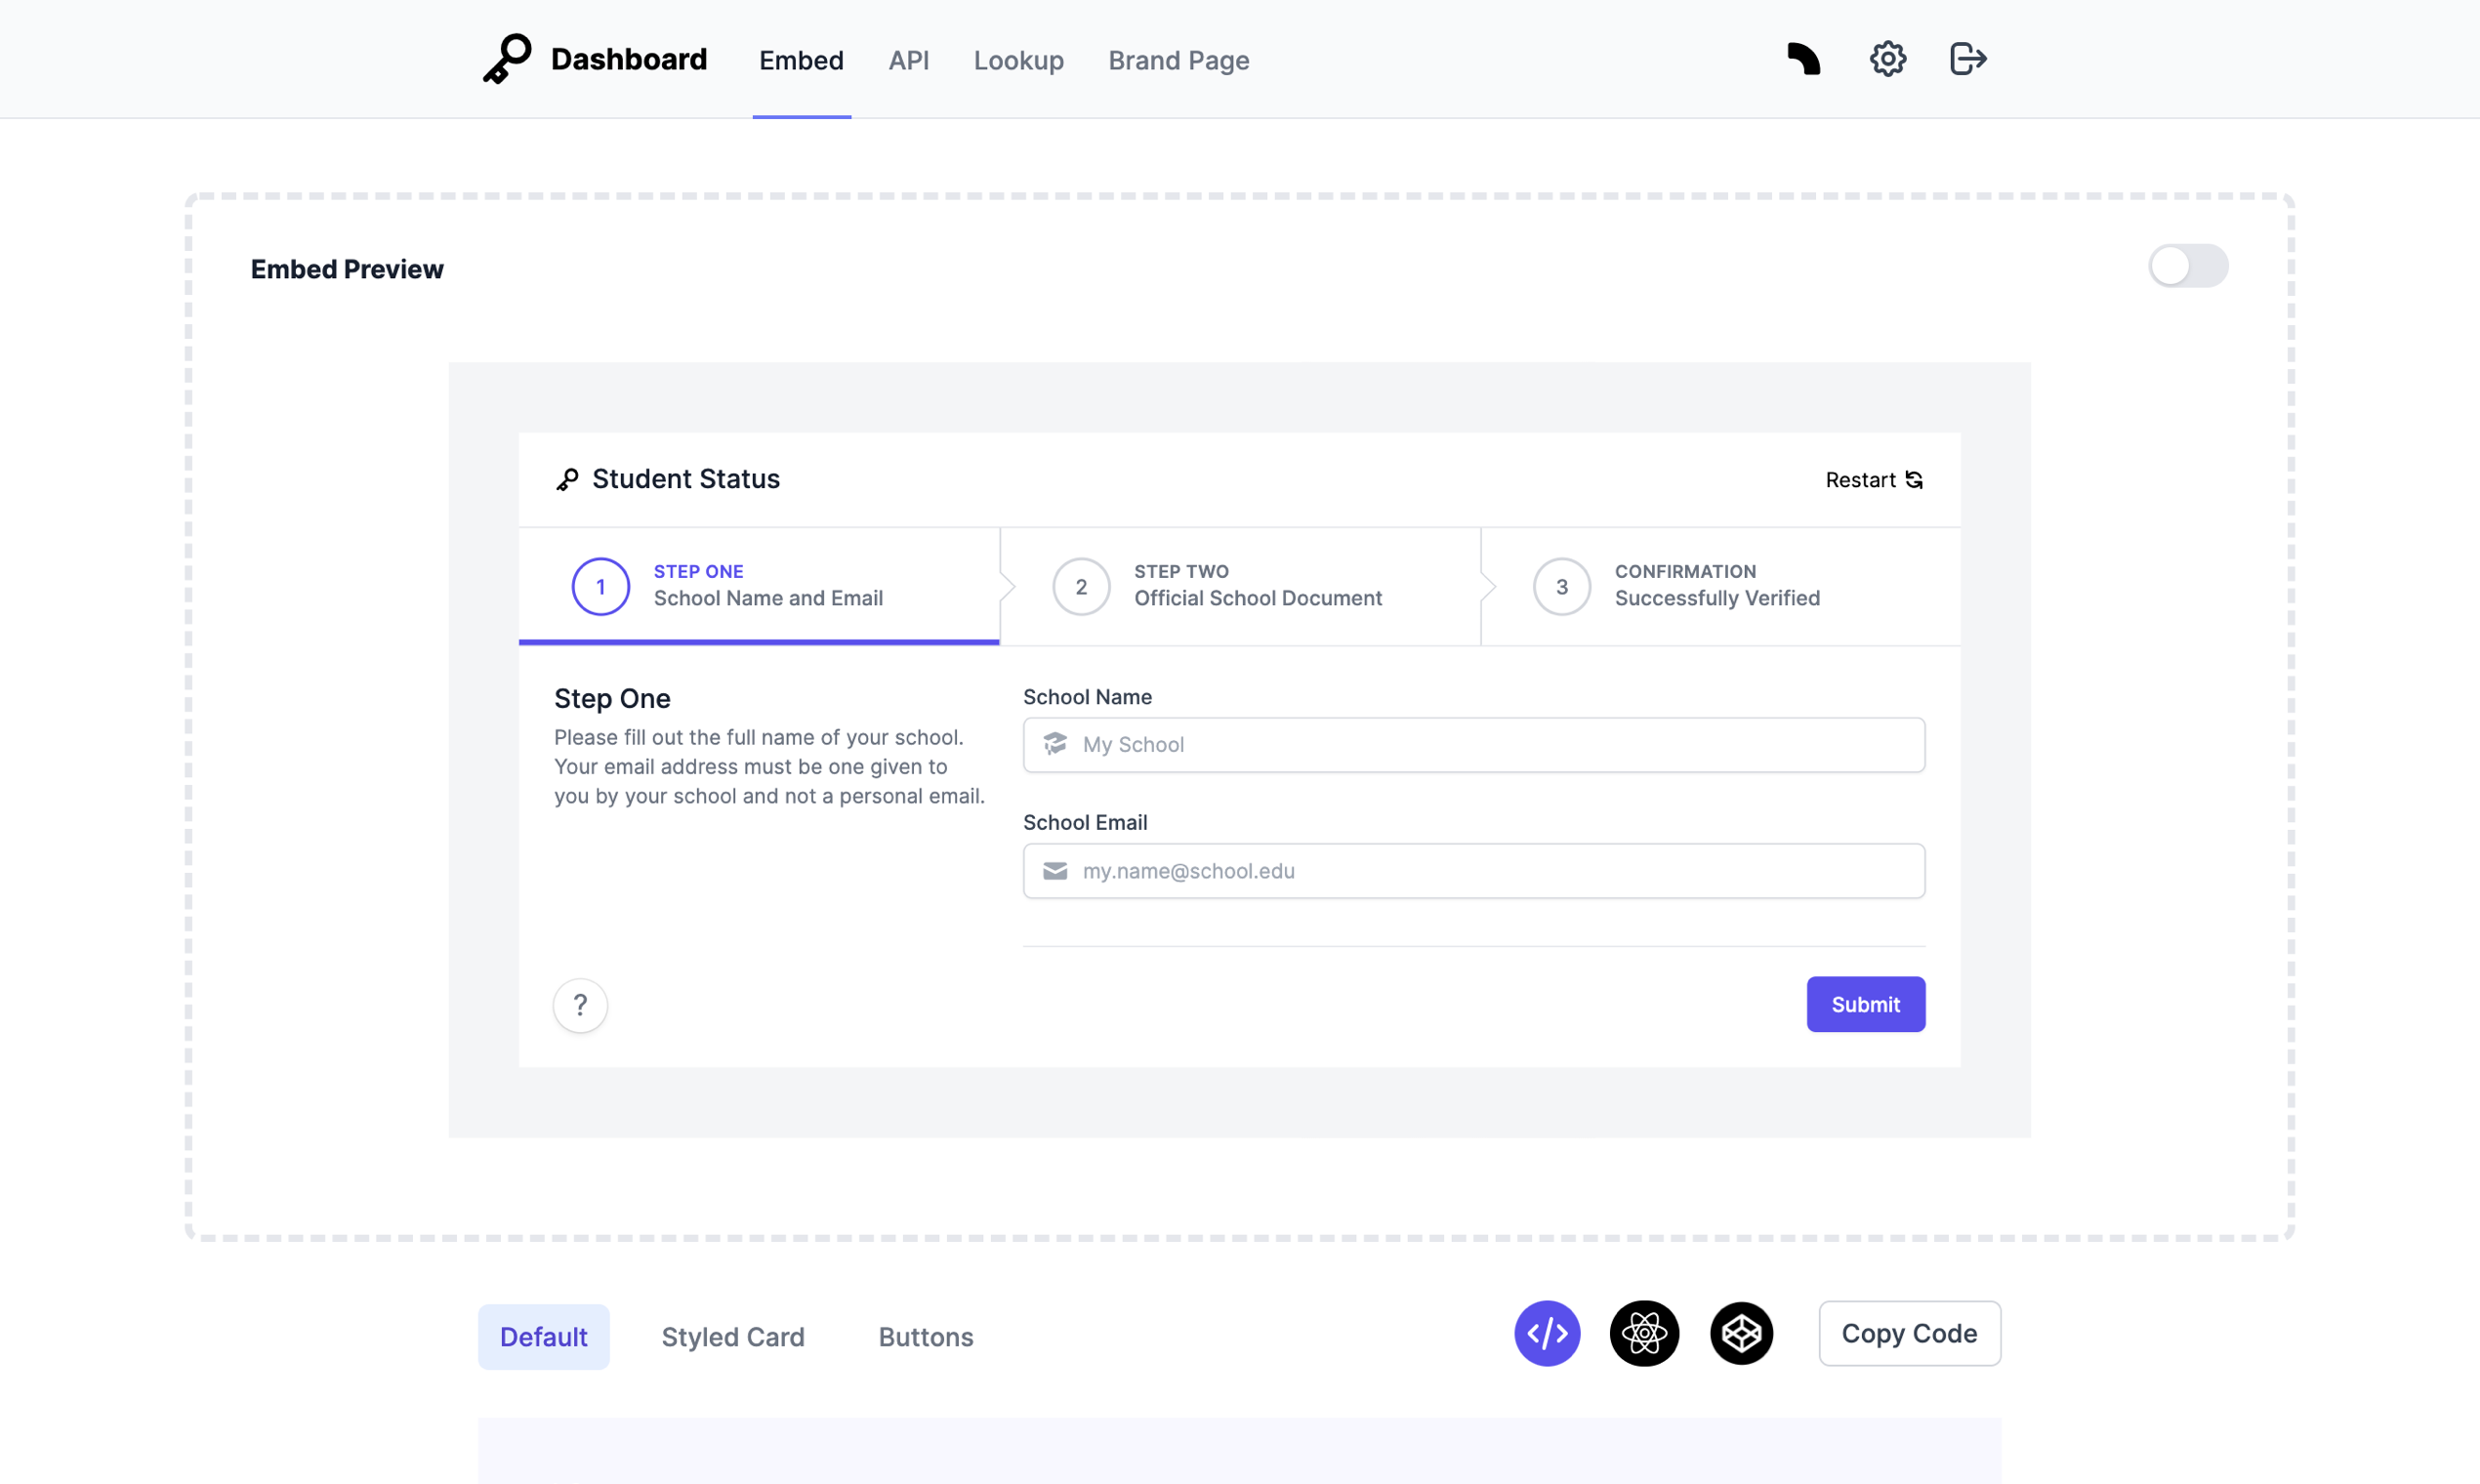
Task: Click the logout icon in header
Action: coord(1967,59)
